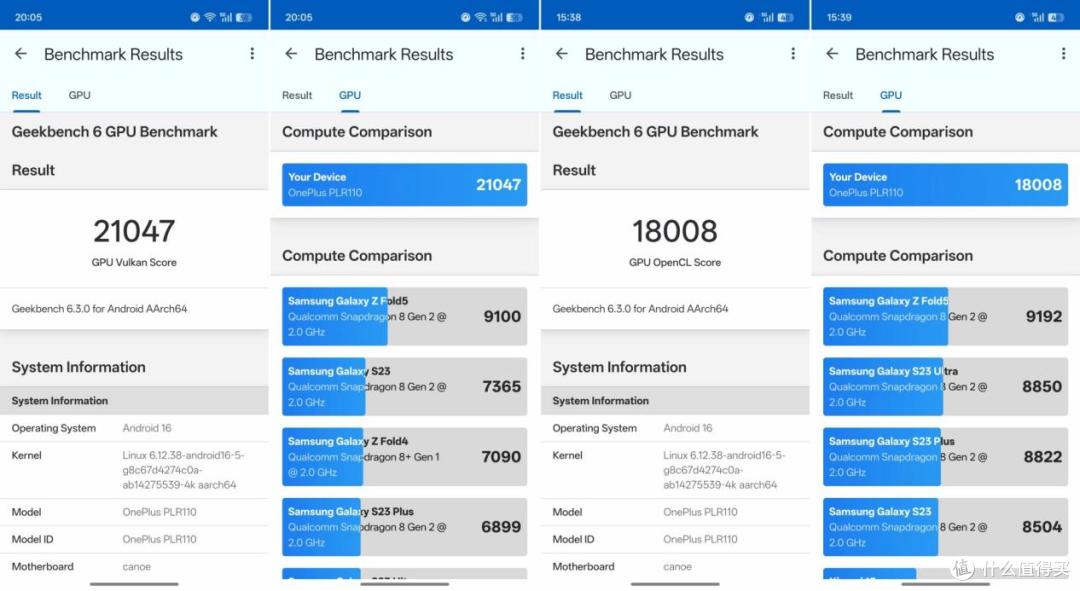Tap back arrow on OpenCL score result screen
The image size is (1080, 591).
[x=561, y=54]
